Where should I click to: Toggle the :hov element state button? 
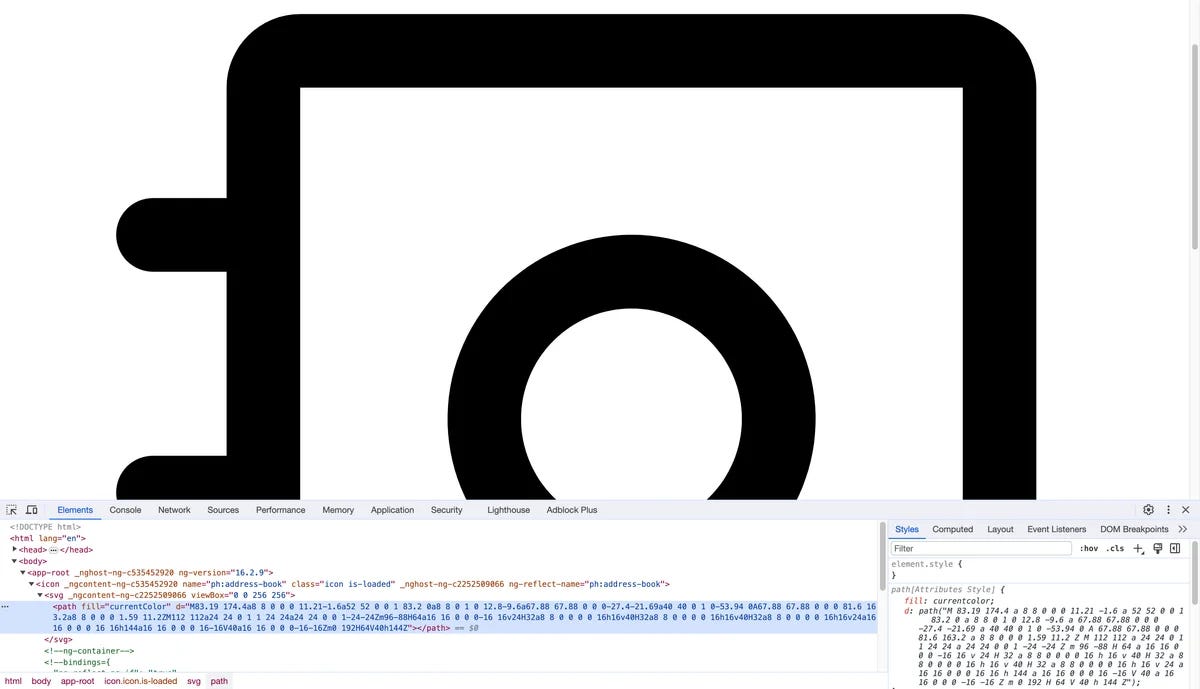(x=1088, y=548)
